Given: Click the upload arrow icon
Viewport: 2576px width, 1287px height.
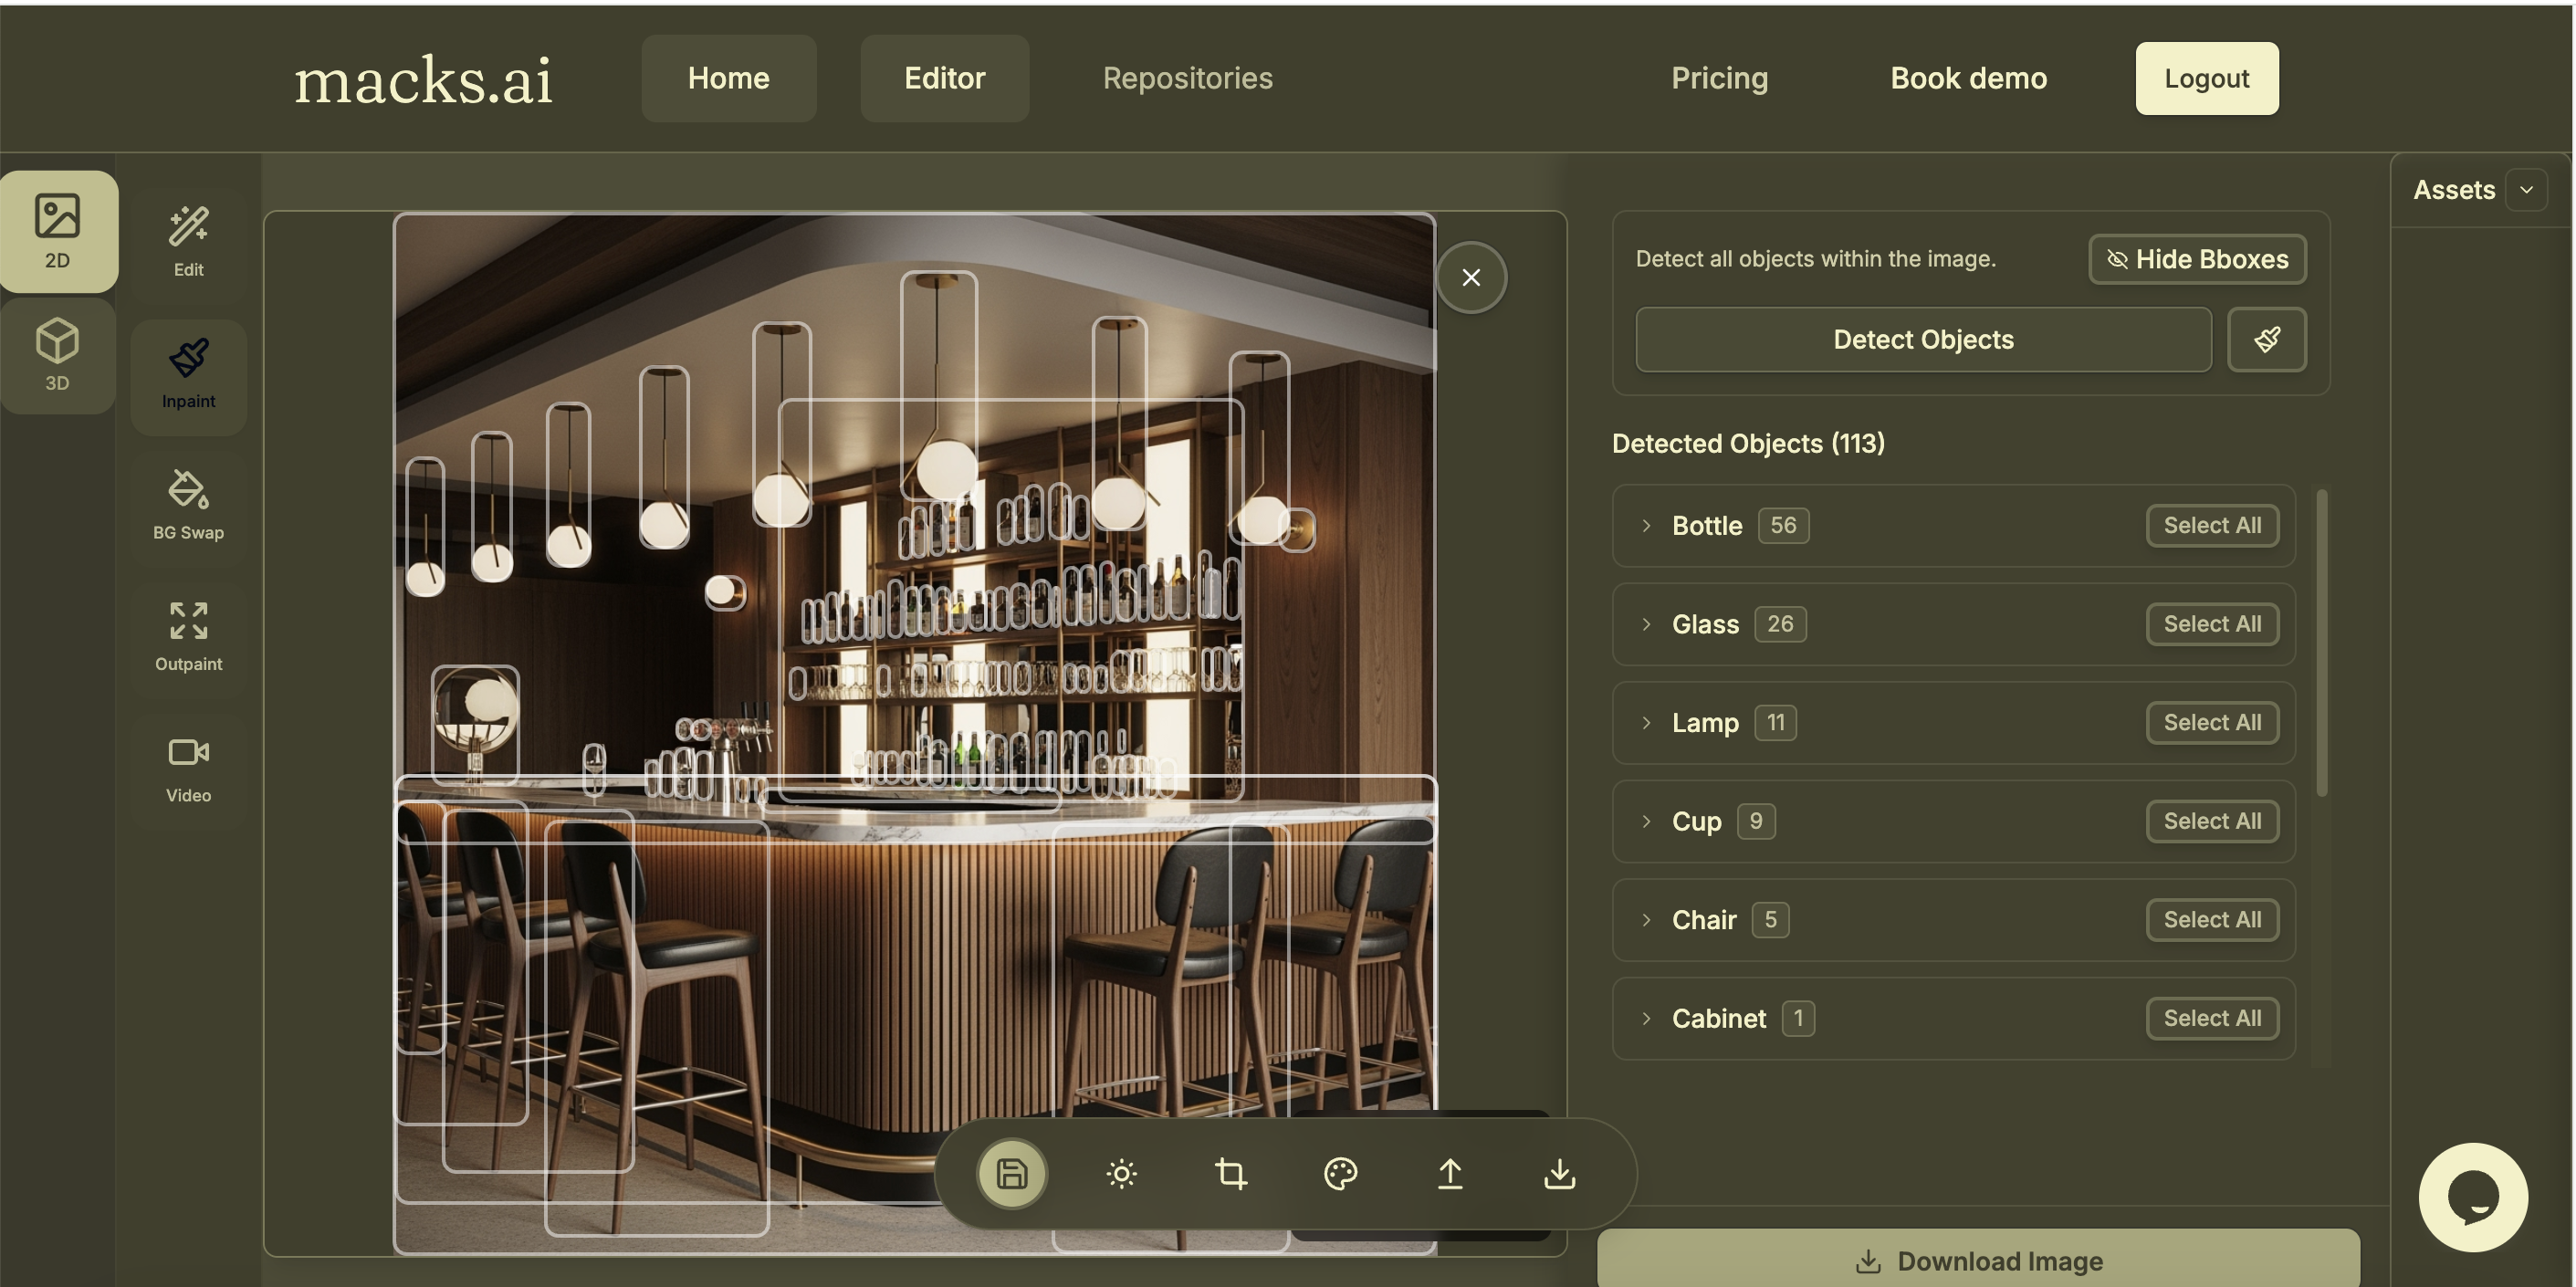Looking at the screenshot, I should (1450, 1173).
